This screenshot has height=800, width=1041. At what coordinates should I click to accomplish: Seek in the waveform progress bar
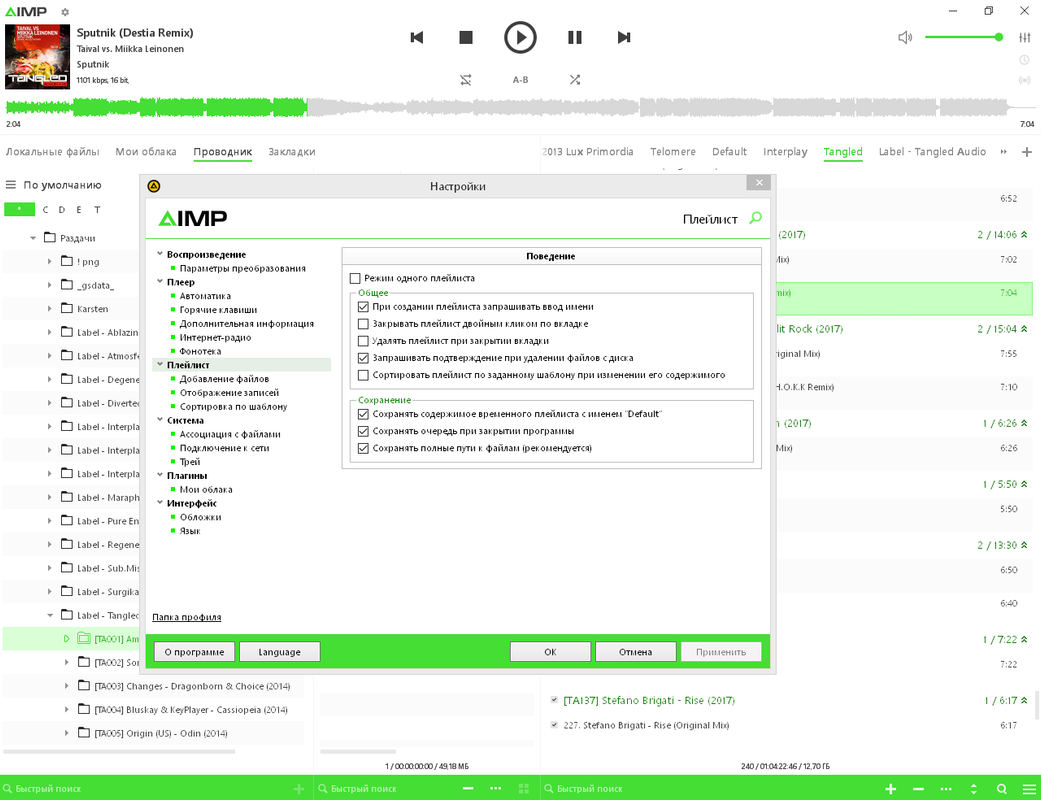tap(520, 108)
